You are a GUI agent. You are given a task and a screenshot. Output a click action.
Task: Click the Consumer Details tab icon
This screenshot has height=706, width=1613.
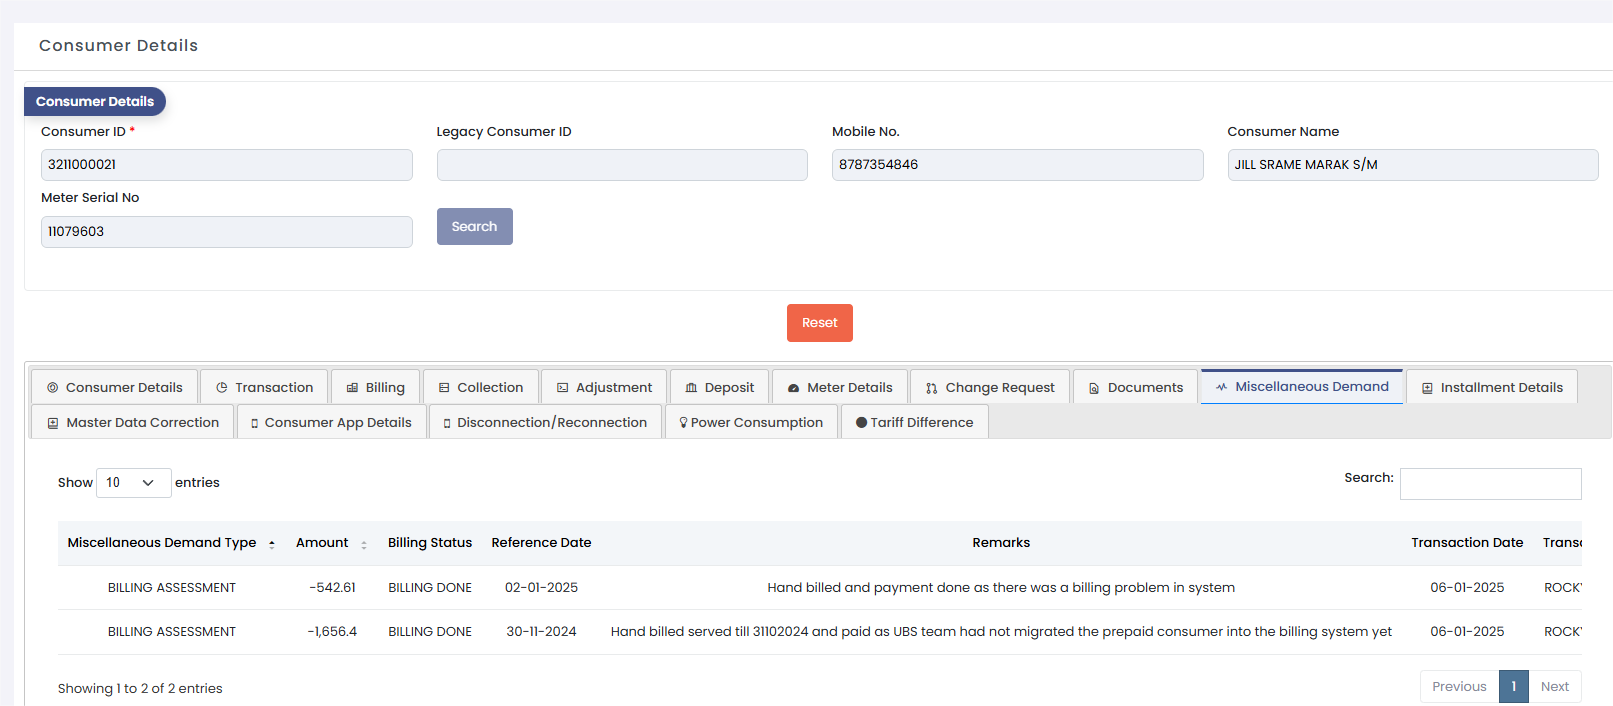(53, 388)
